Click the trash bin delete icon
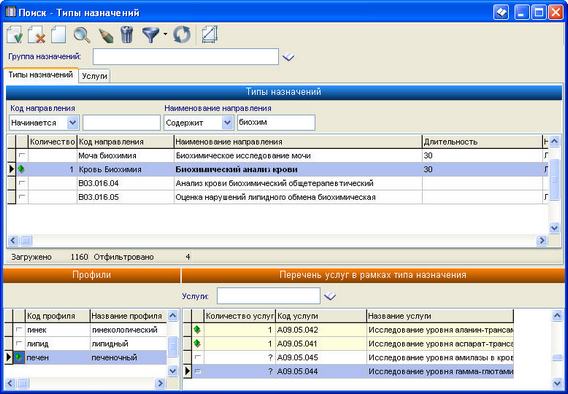 [x=127, y=35]
